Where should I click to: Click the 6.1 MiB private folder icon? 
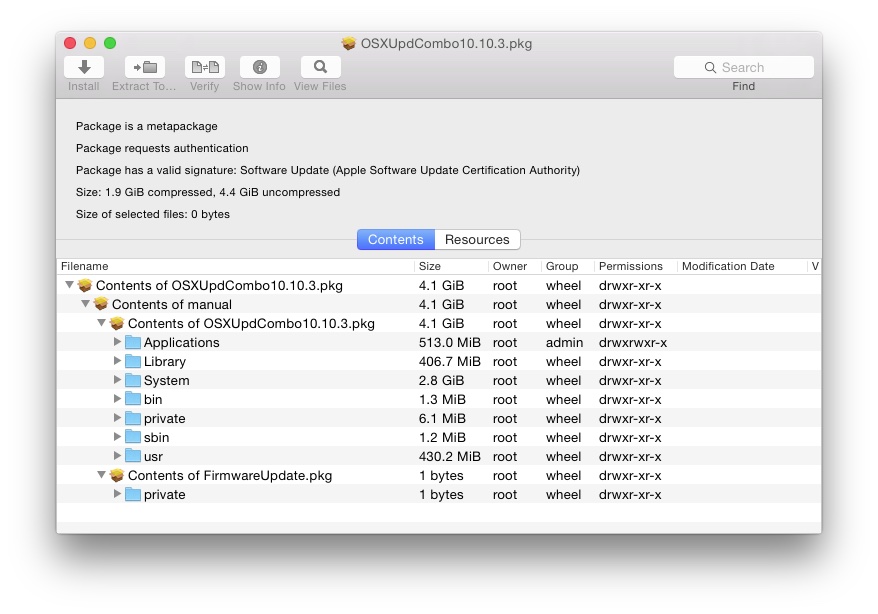click(x=133, y=419)
